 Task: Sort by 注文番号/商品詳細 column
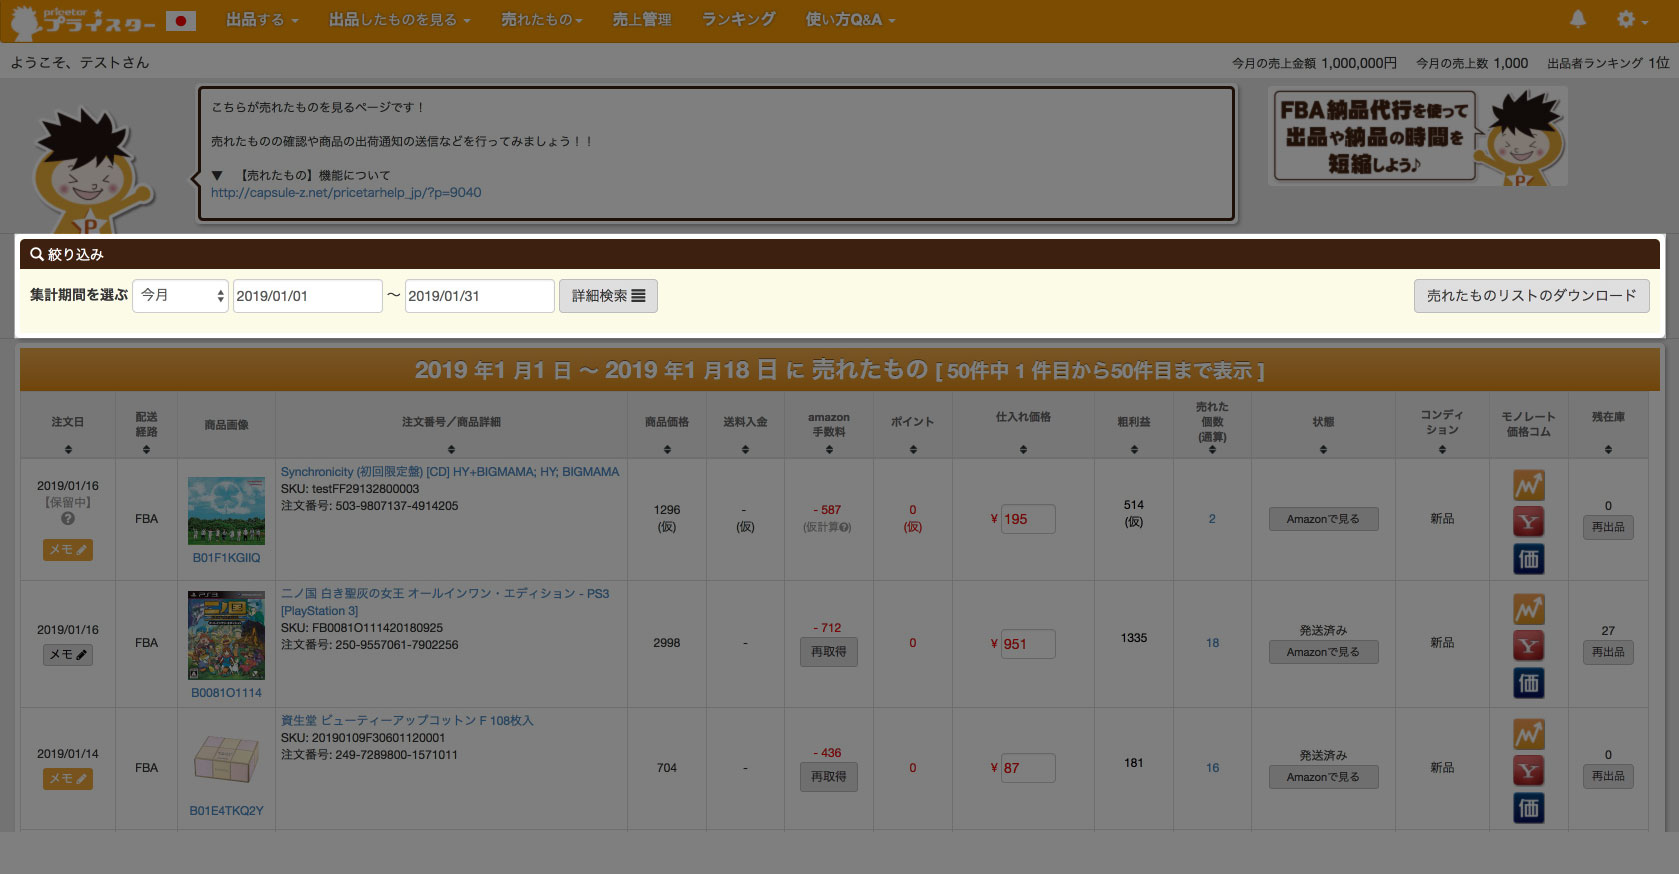(451, 449)
